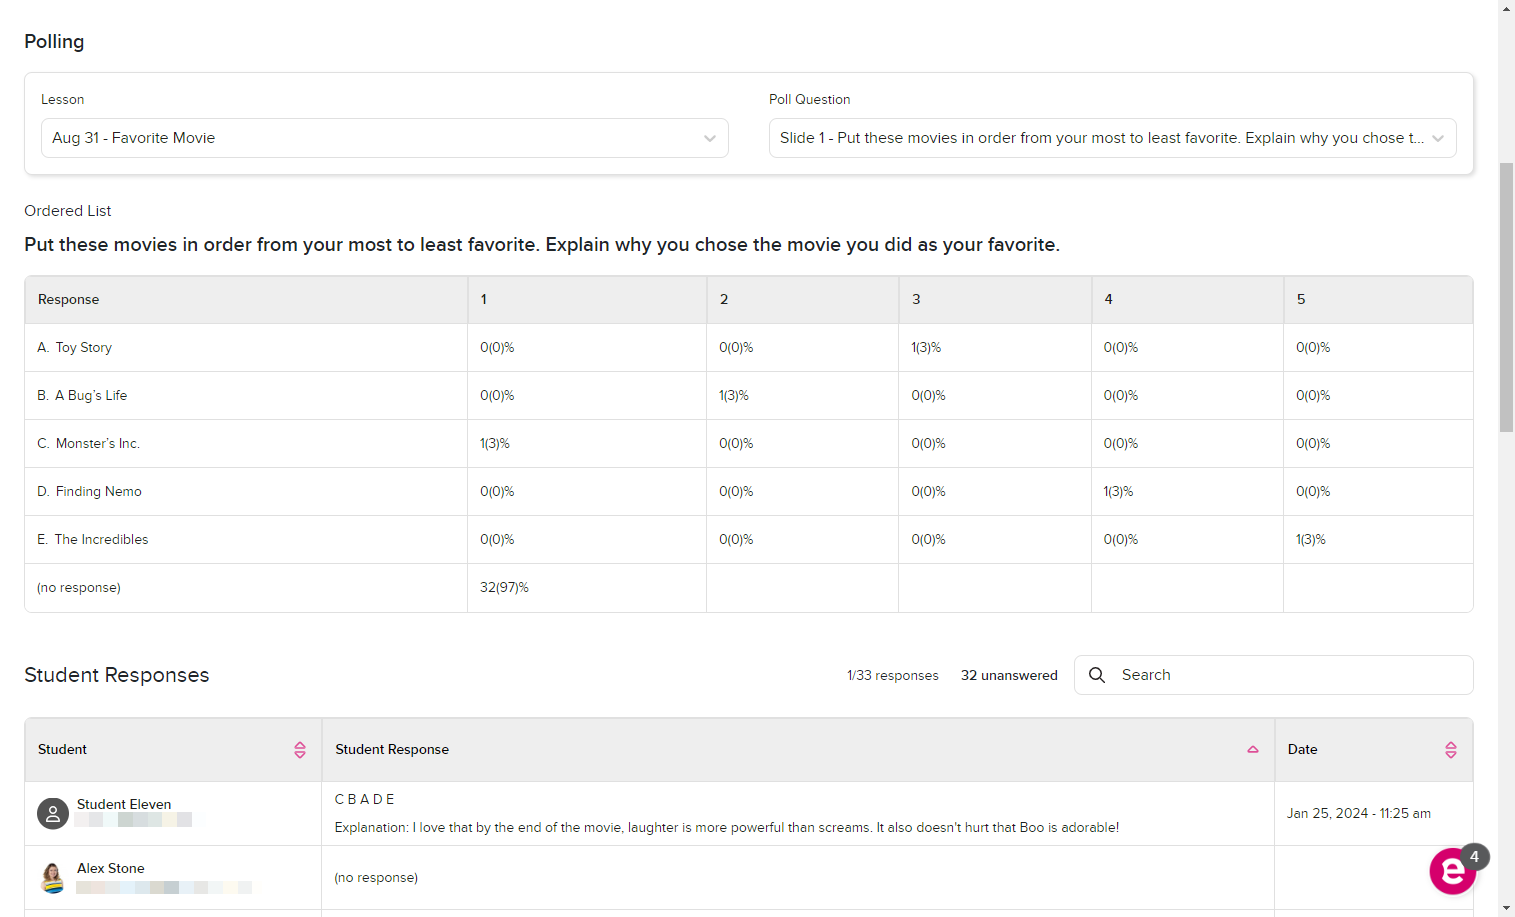Click the '(no response)' summary row label

point(79,588)
